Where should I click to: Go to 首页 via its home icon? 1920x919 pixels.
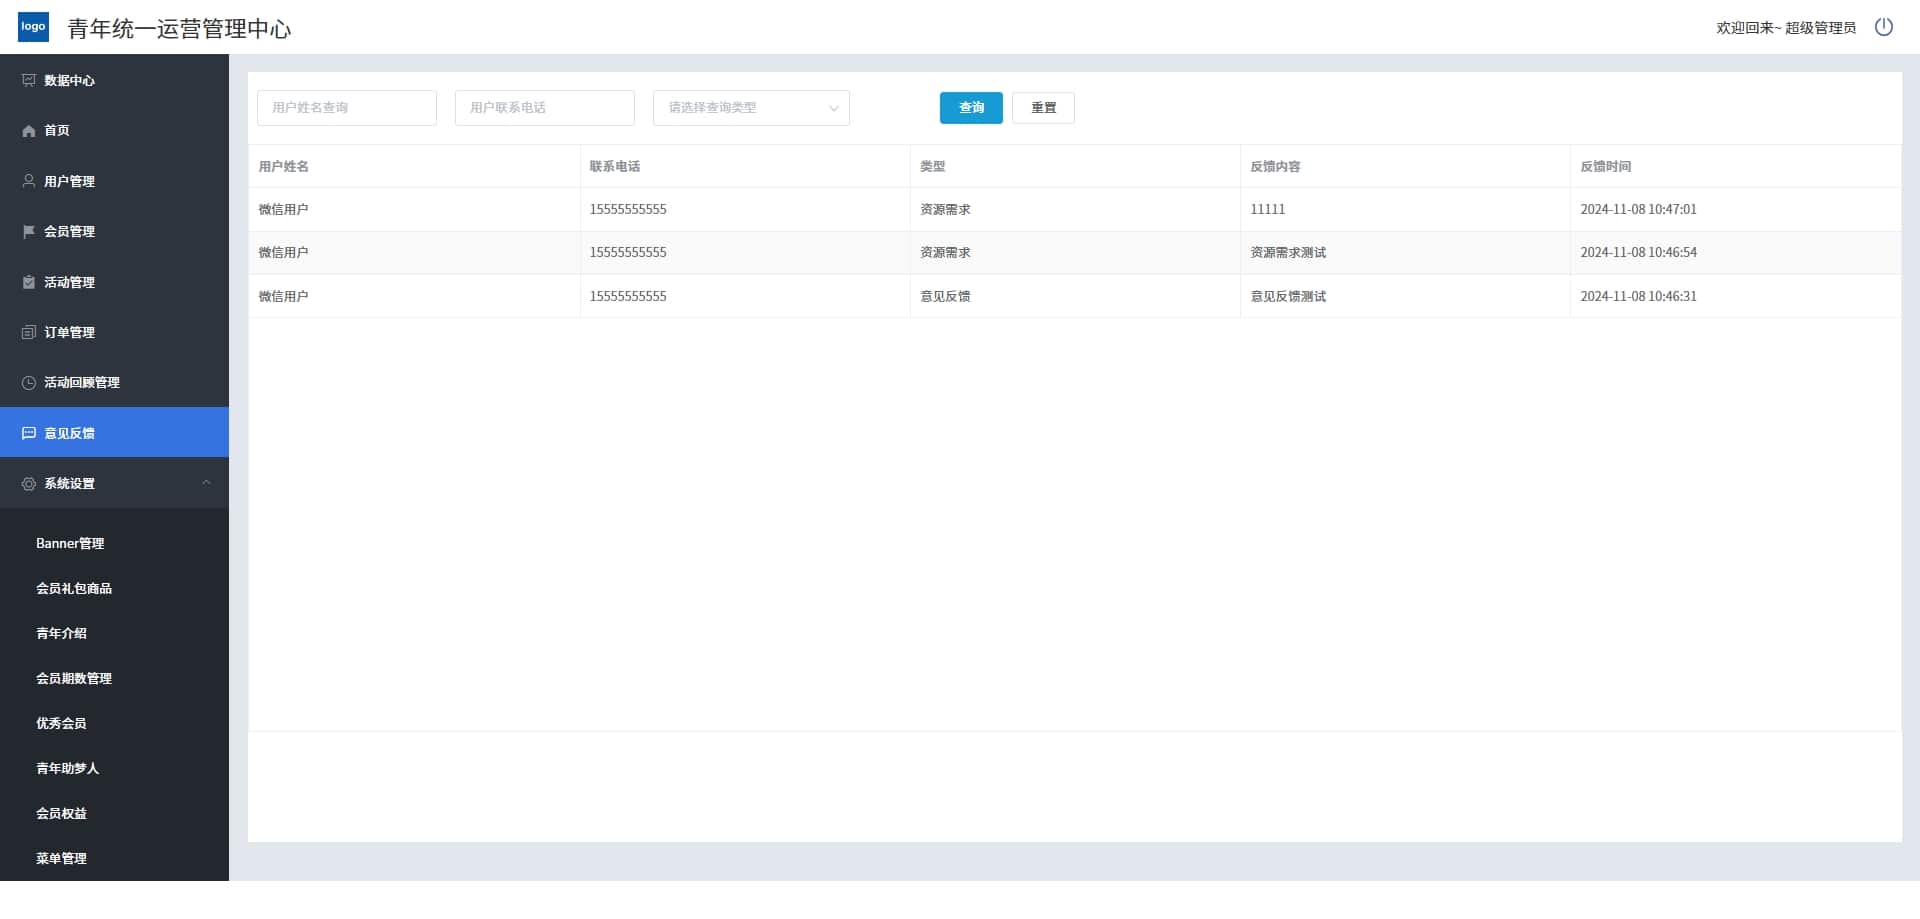point(29,131)
